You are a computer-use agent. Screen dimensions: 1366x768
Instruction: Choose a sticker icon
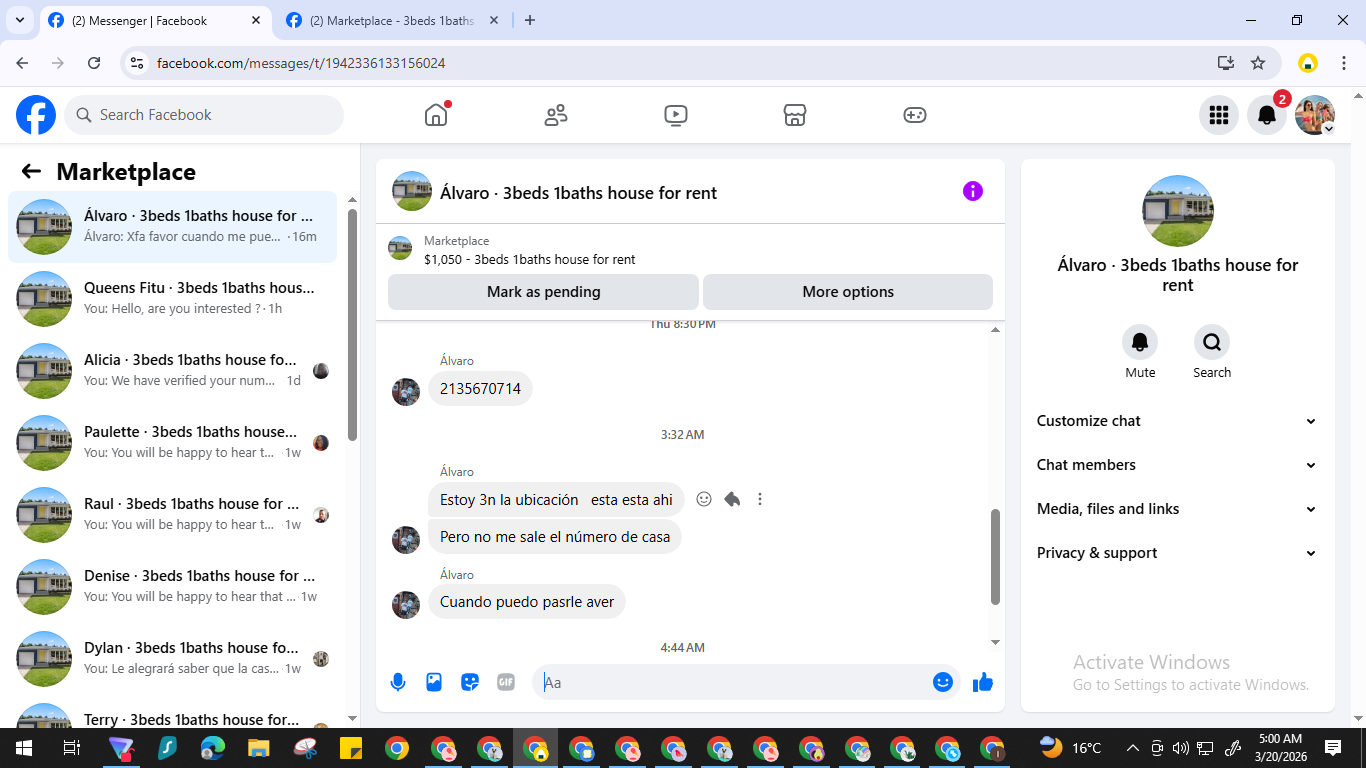470,682
